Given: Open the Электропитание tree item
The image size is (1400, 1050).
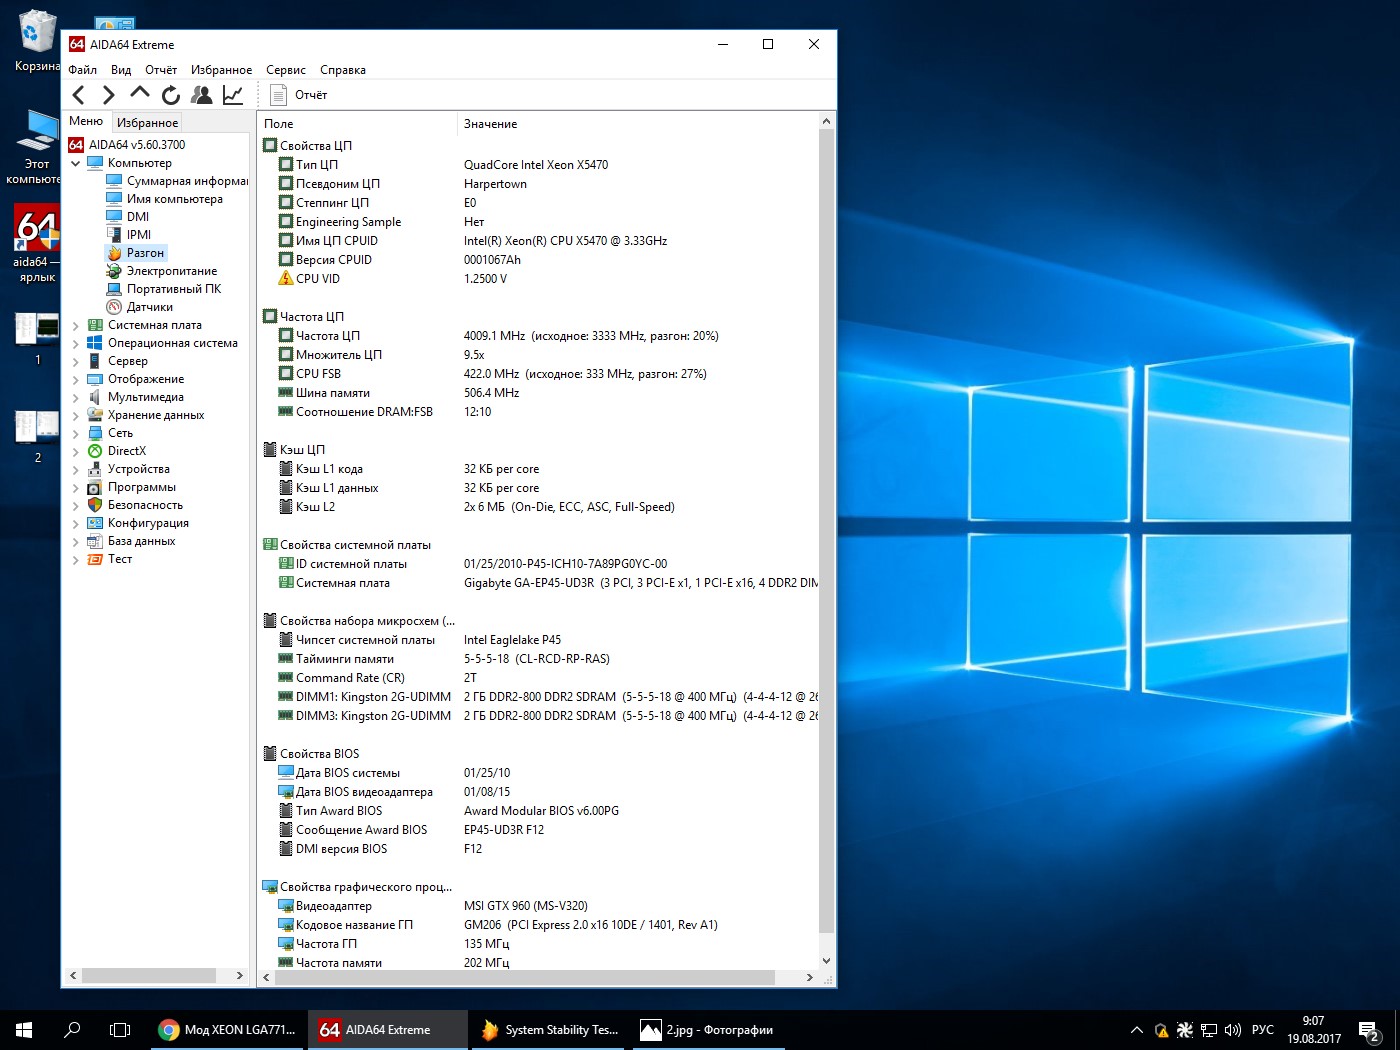Looking at the screenshot, I should [x=171, y=271].
